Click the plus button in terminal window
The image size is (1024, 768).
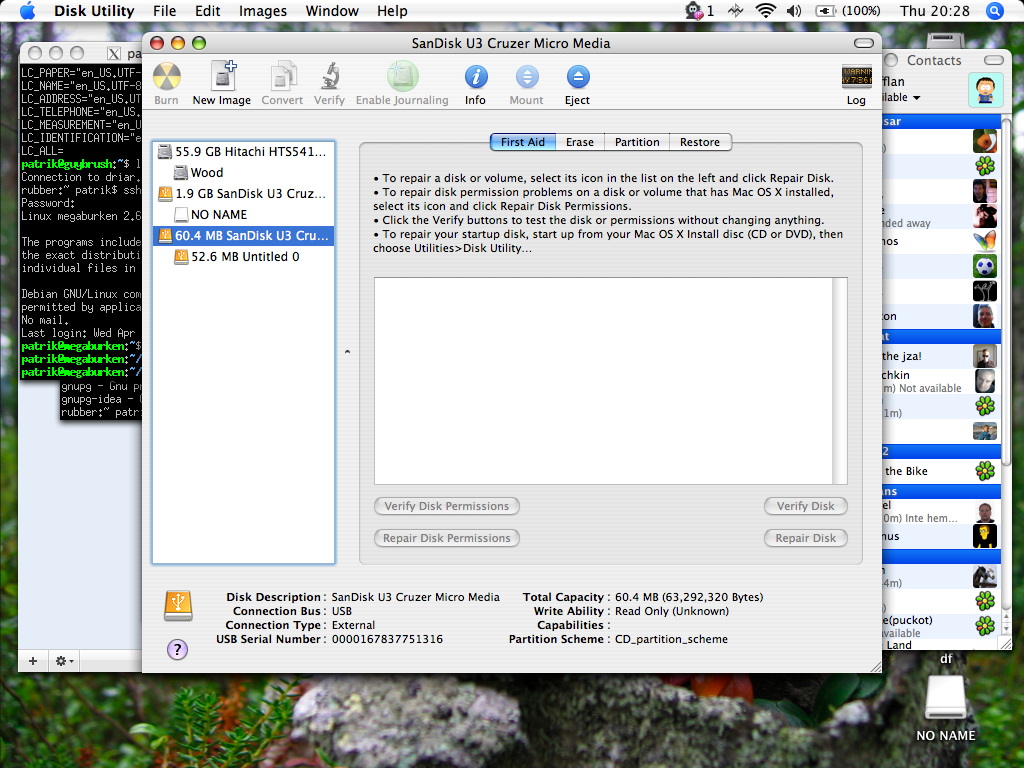click(33, 661)
